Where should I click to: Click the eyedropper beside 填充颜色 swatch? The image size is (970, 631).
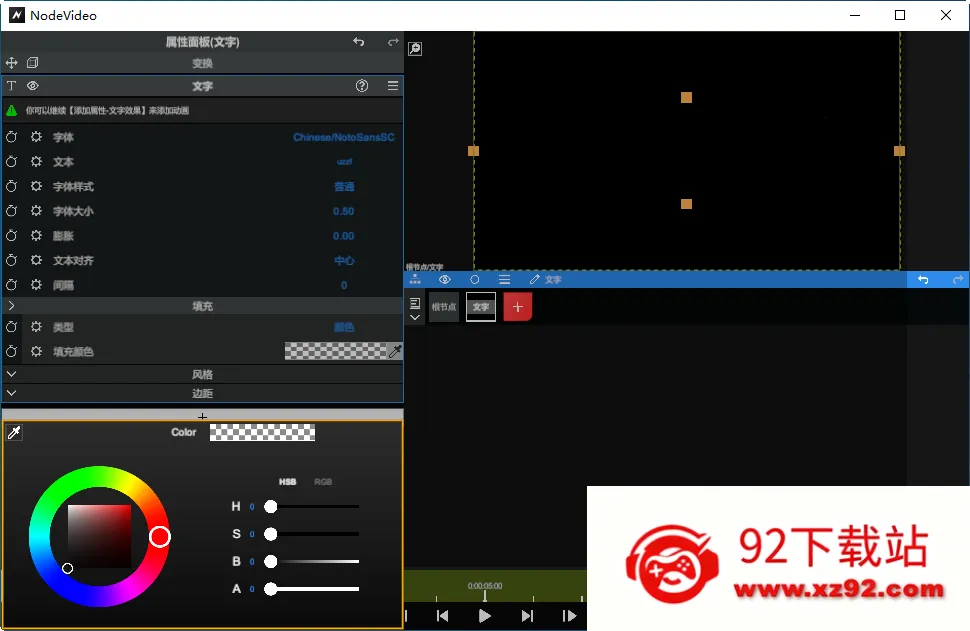coord(395,351)
